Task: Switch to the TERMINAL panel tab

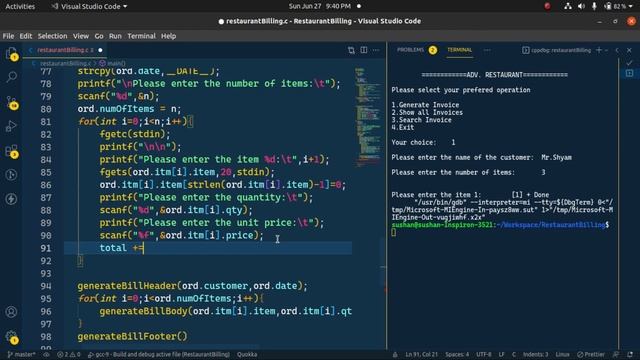Action: pyautogui.click(x=460, y=50)
